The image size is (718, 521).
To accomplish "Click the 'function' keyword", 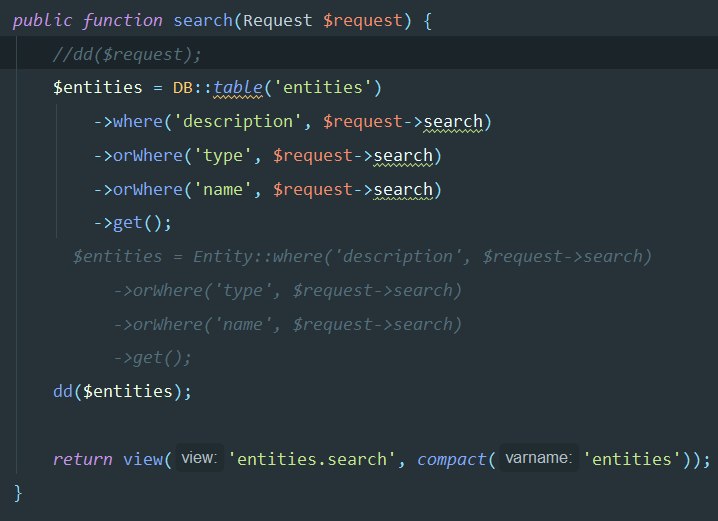I will [122, 21].
